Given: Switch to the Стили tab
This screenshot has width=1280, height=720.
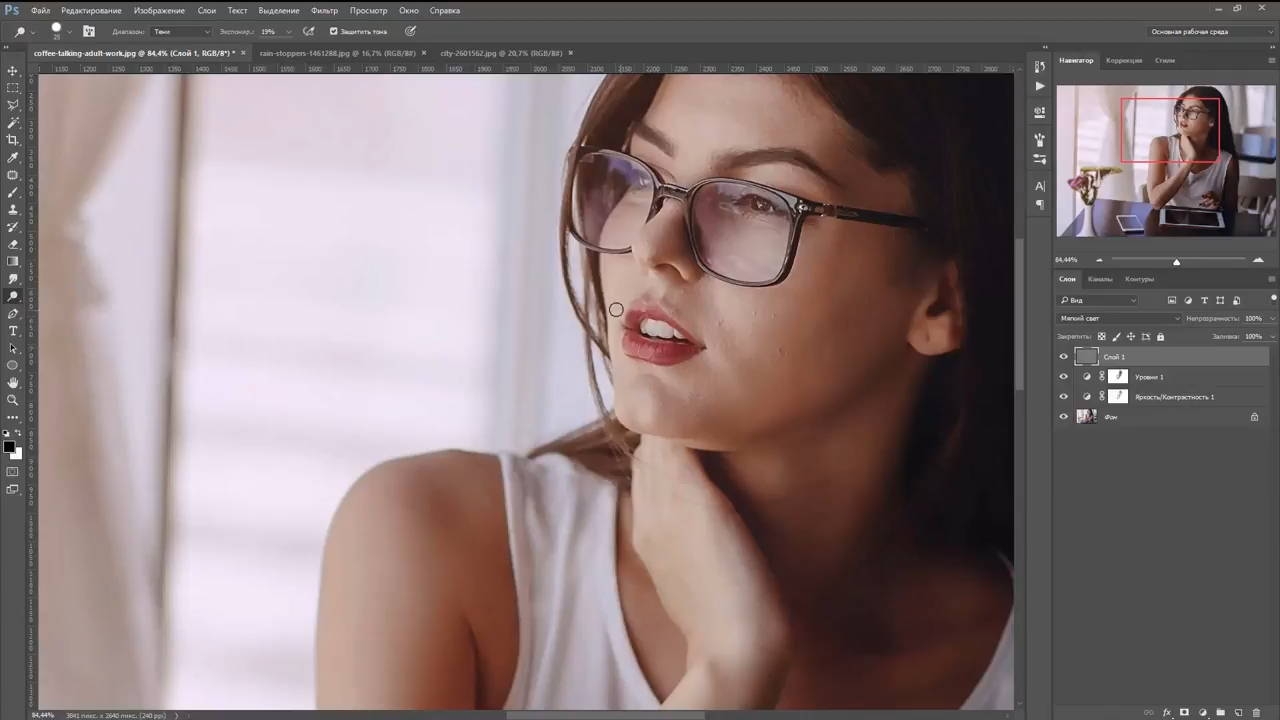Looking at the screenshot, I should [1165, 60].
